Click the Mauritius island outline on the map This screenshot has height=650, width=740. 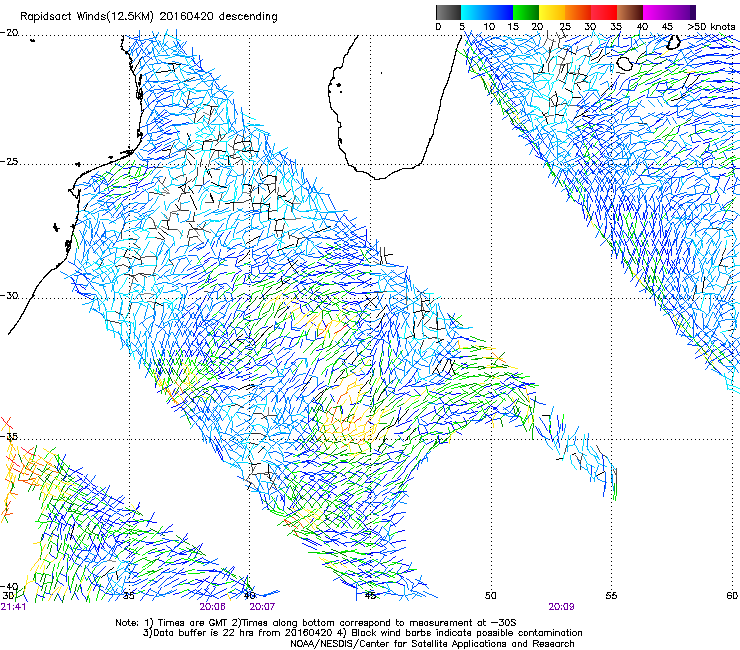point(673,43)
